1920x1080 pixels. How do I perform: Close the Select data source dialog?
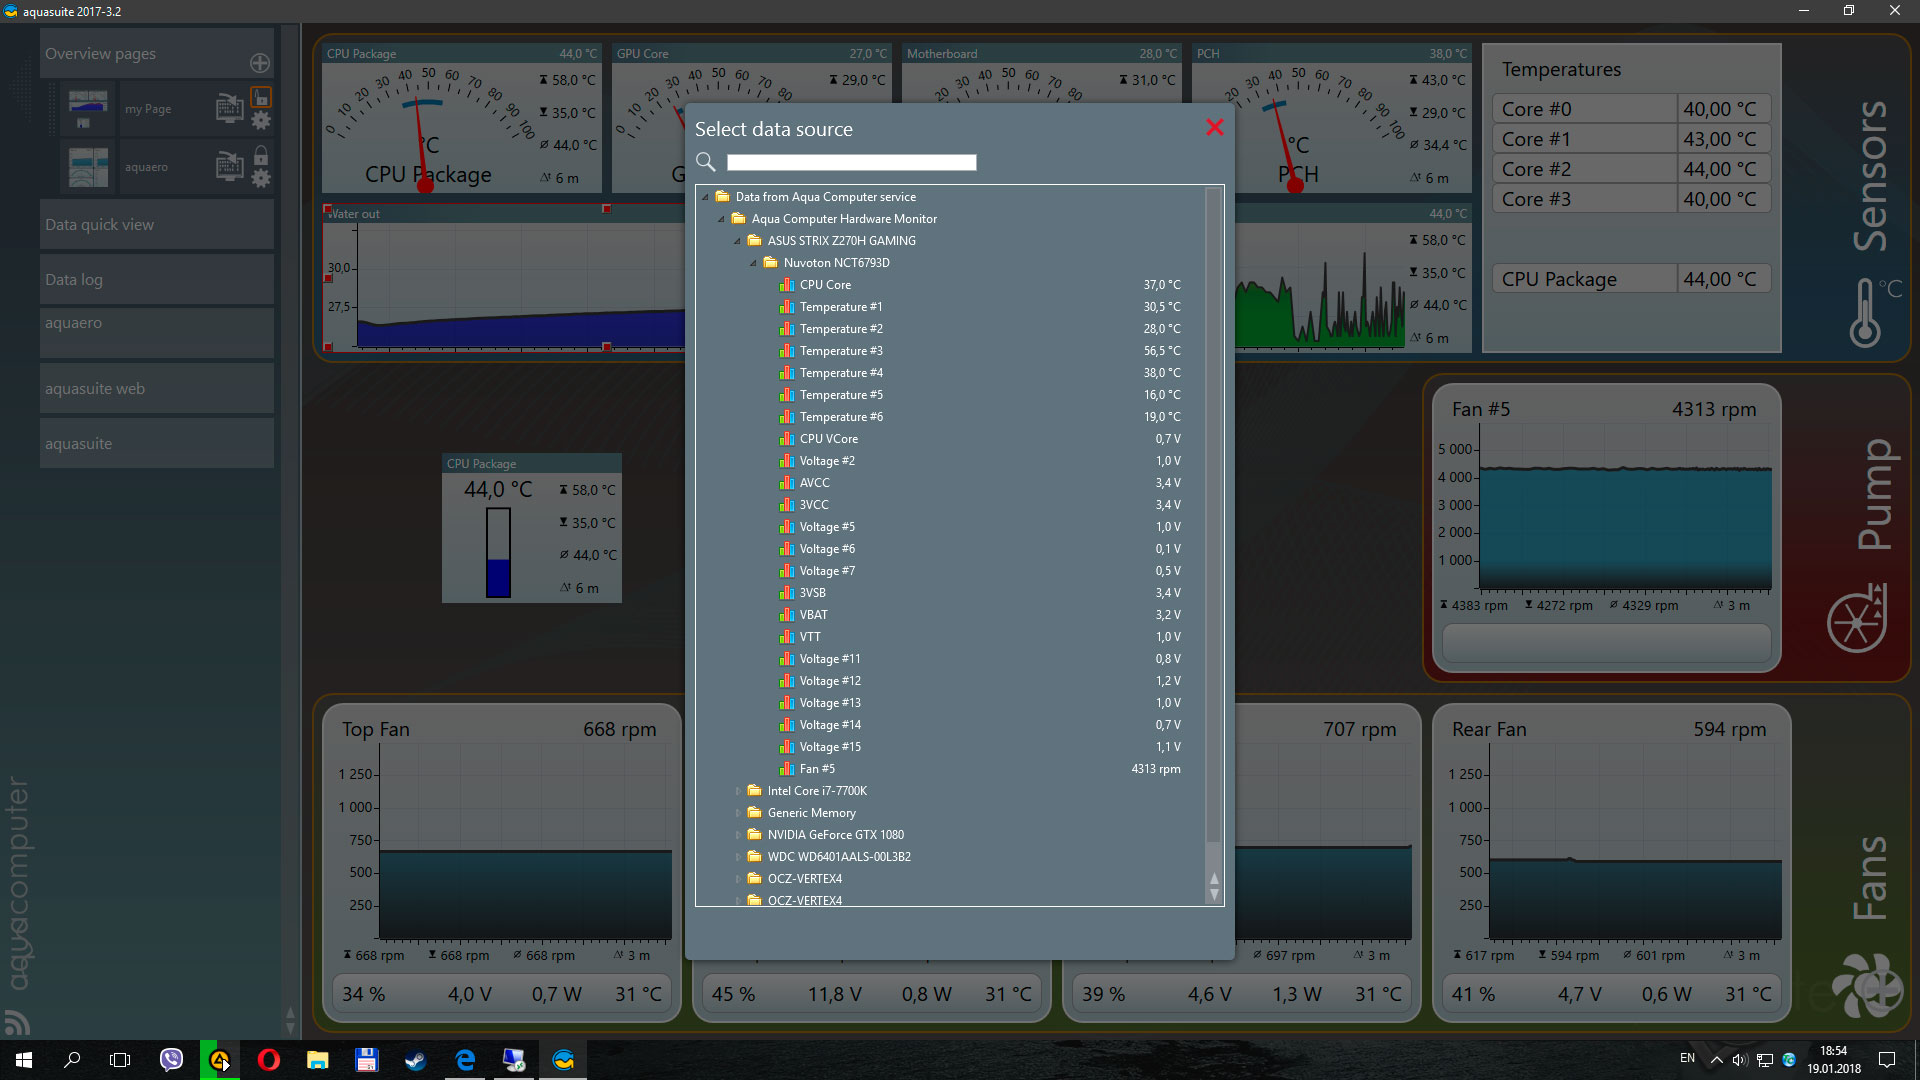point(1214,127)
